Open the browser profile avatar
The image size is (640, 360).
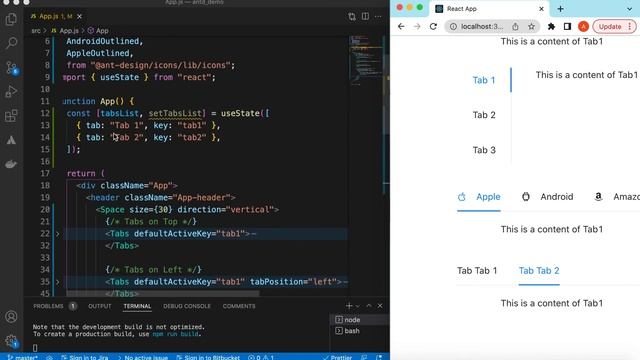pyautogui.click(x=583, y=27)
